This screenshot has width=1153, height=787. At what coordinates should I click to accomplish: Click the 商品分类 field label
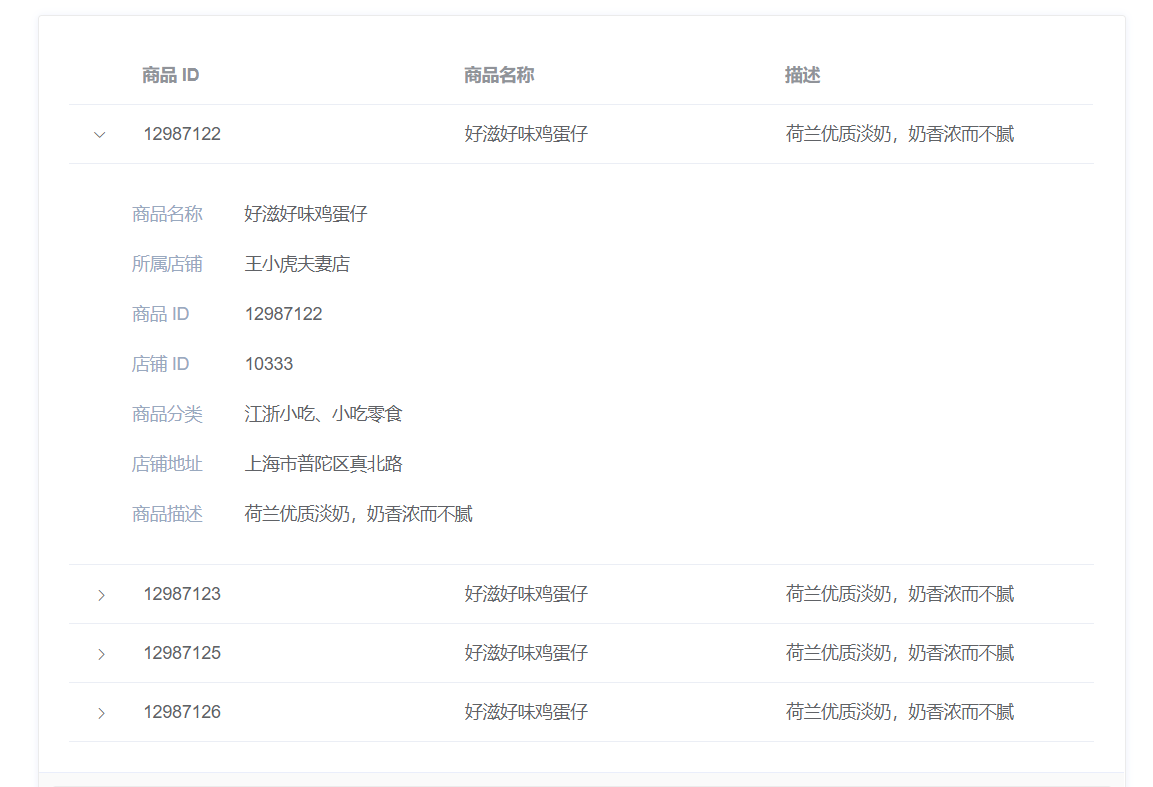pos(166,413)
